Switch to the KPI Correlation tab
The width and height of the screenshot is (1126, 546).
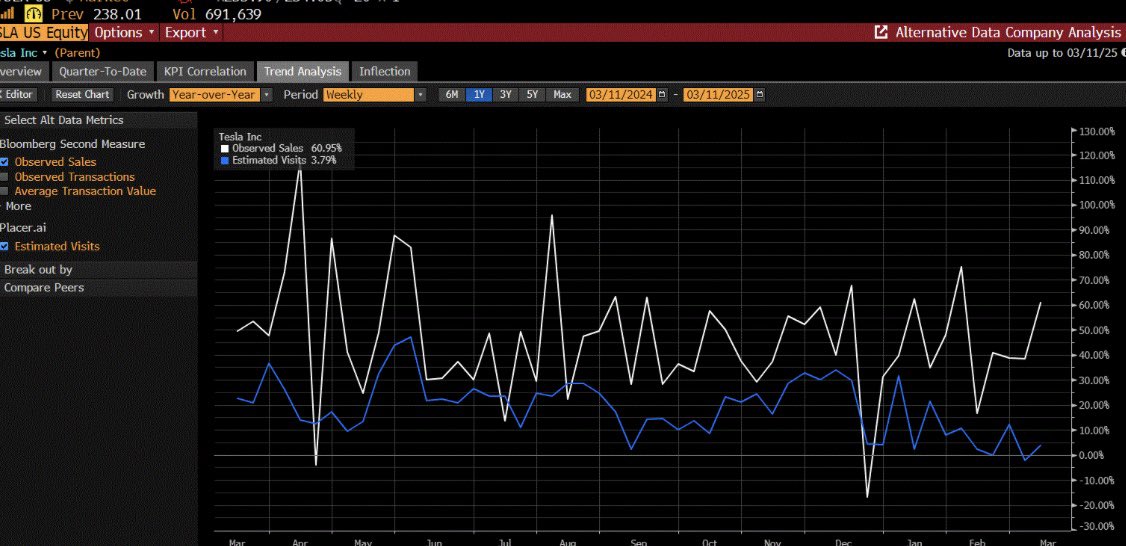(205, 71)
